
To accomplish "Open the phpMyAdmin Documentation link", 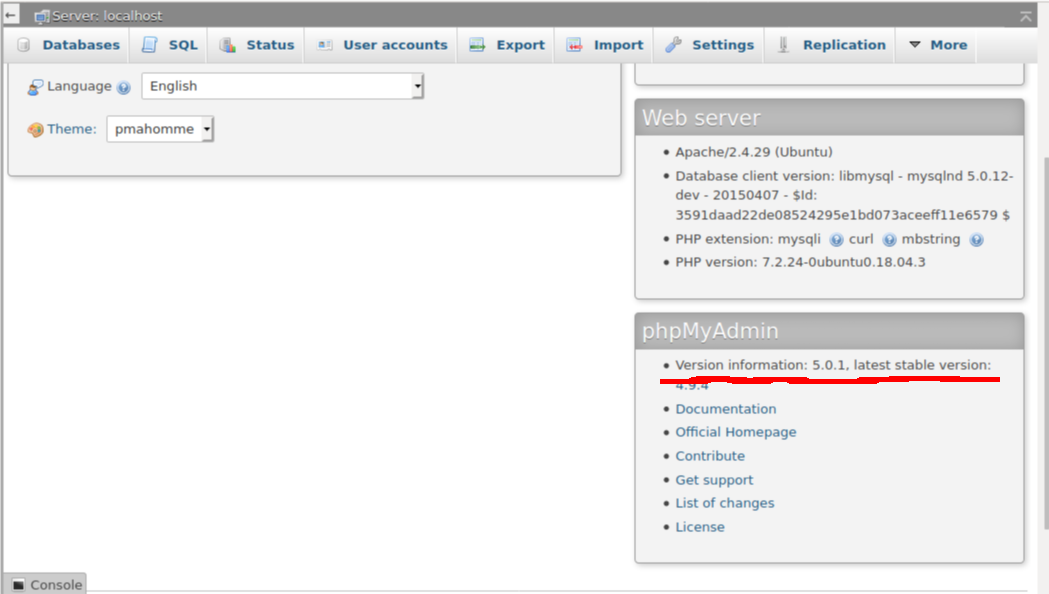I will tap(725, 408).
